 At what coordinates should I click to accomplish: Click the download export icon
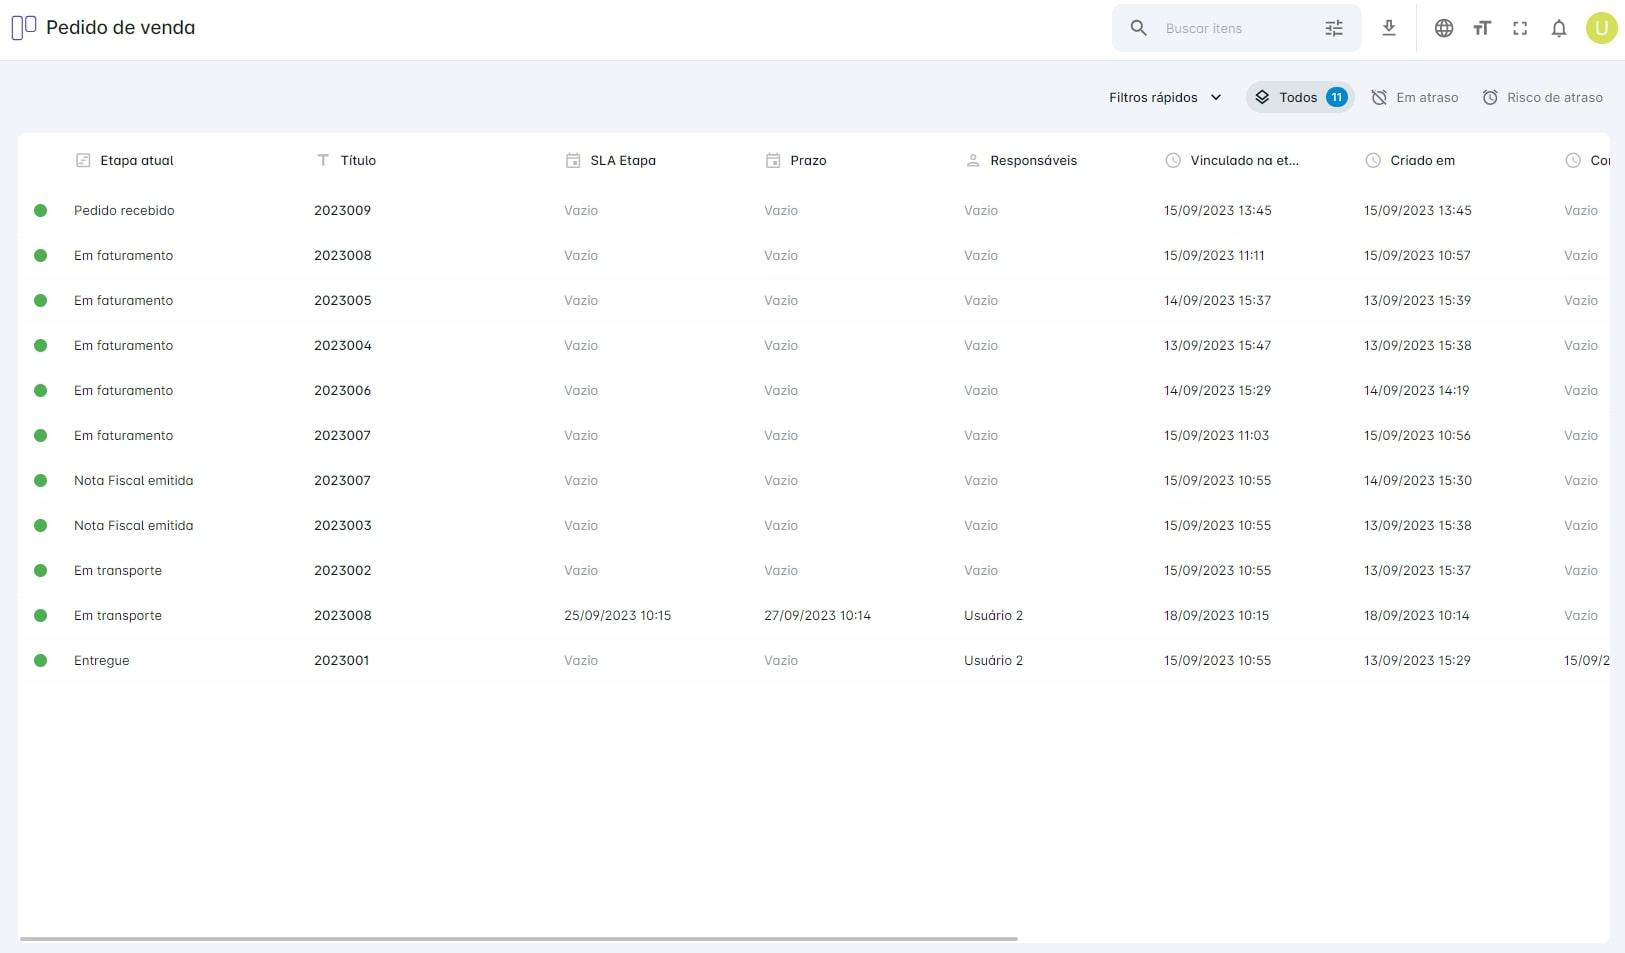1389,28
